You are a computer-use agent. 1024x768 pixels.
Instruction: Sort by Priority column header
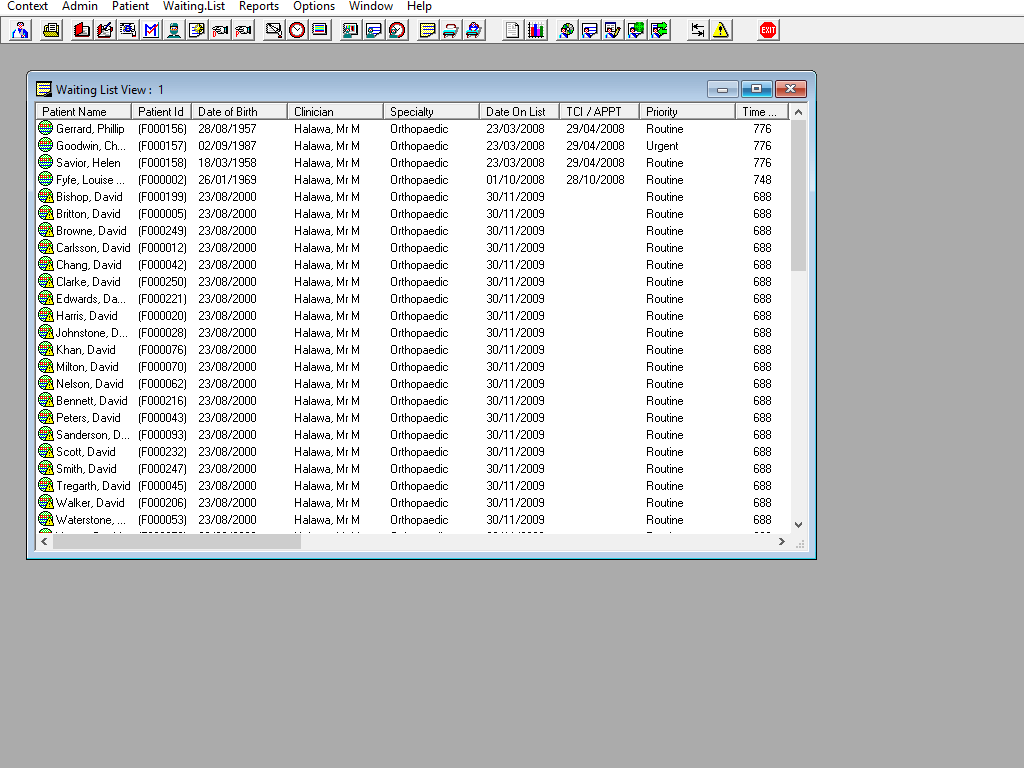pyautogui.click(x=688, y=112)
